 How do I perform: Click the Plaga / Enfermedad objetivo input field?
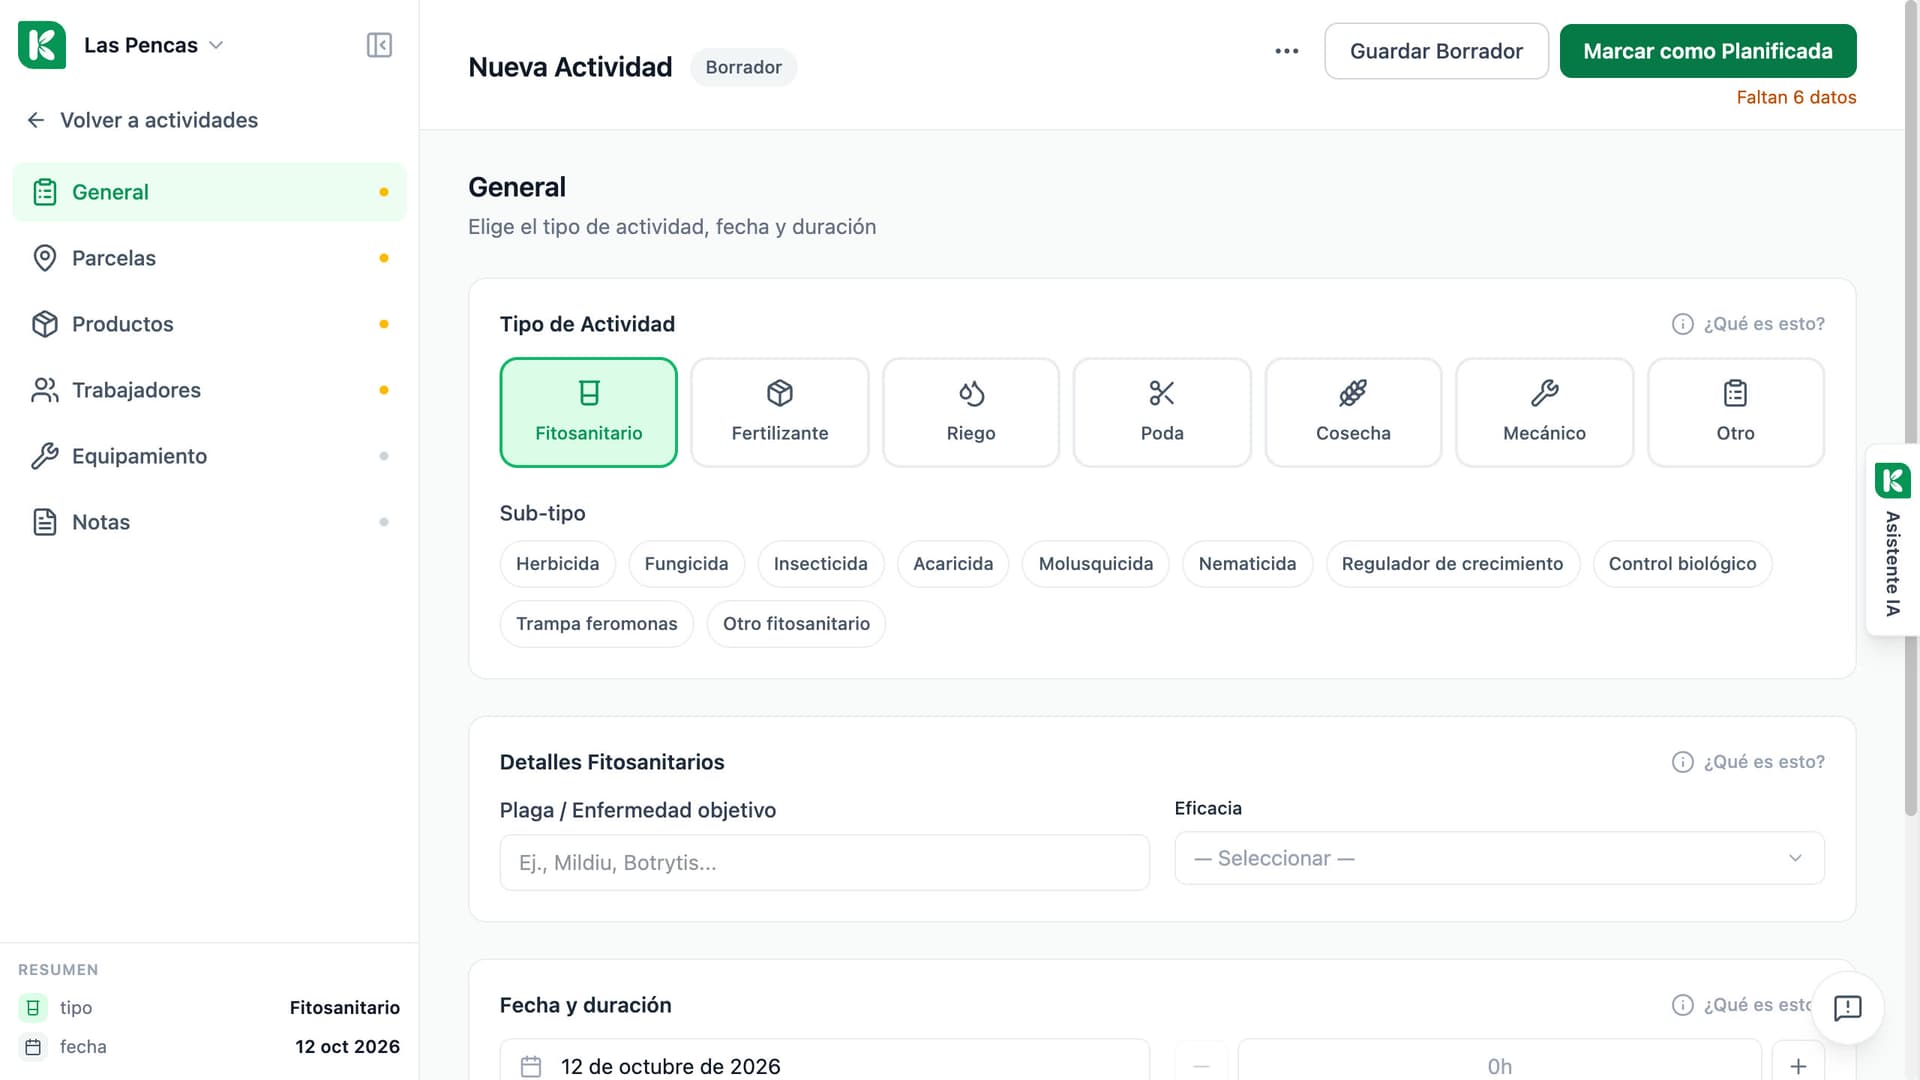coord(824,862)
